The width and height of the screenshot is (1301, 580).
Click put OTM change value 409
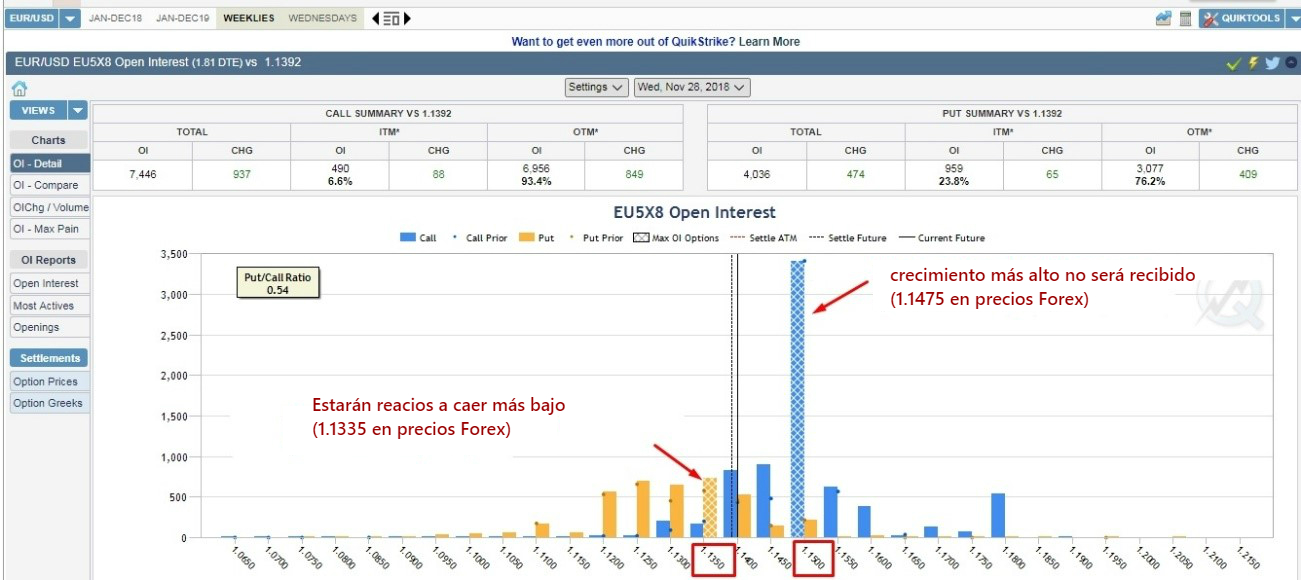pos(1248,175)
